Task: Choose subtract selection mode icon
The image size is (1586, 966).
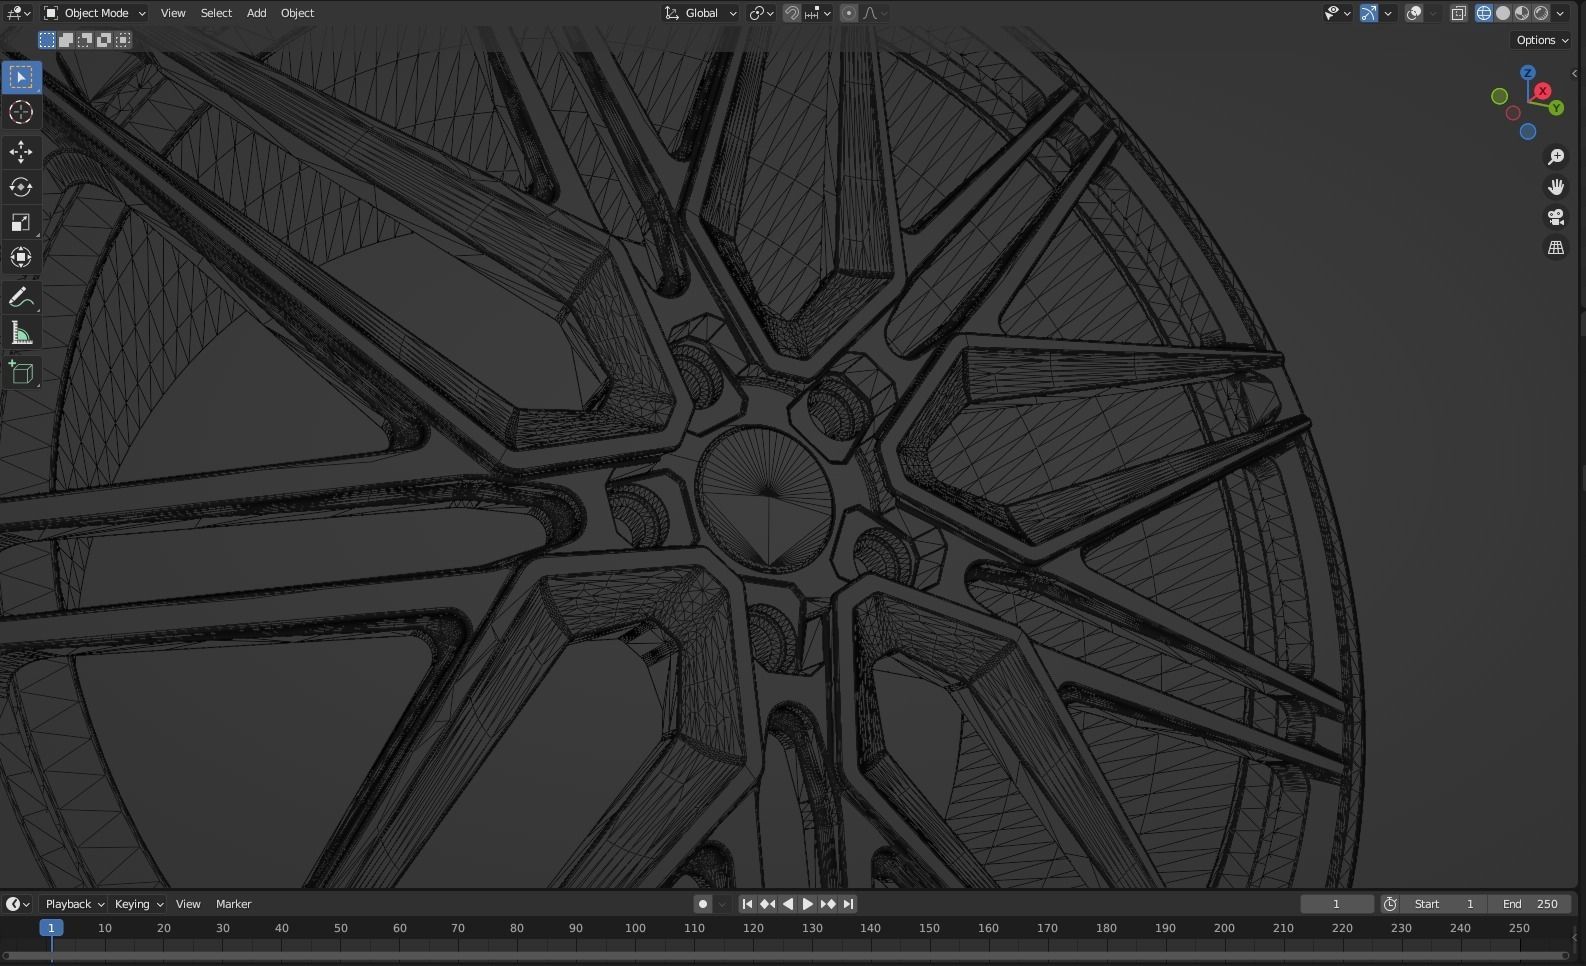Action: (85, 40)
